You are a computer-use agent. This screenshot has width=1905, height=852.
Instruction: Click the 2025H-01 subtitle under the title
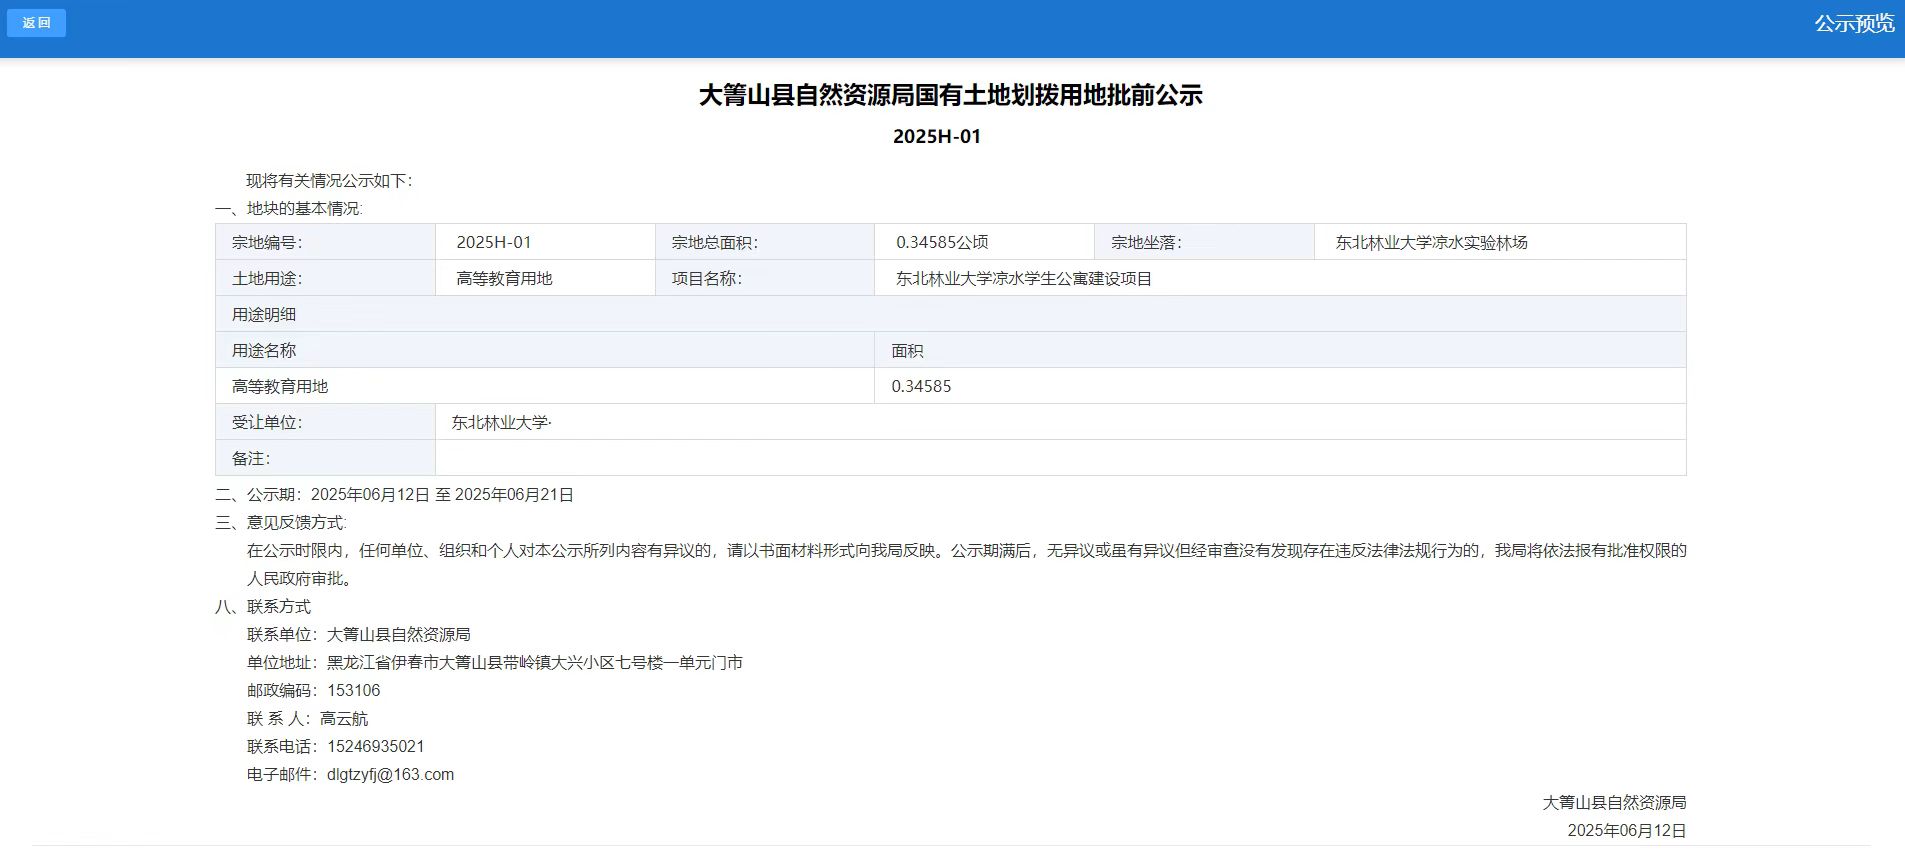937,136
